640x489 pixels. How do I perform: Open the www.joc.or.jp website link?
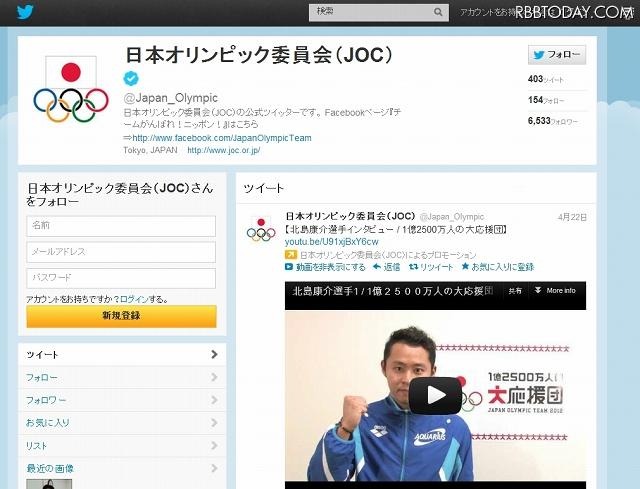pyautogui.click(x=224, y=150)
